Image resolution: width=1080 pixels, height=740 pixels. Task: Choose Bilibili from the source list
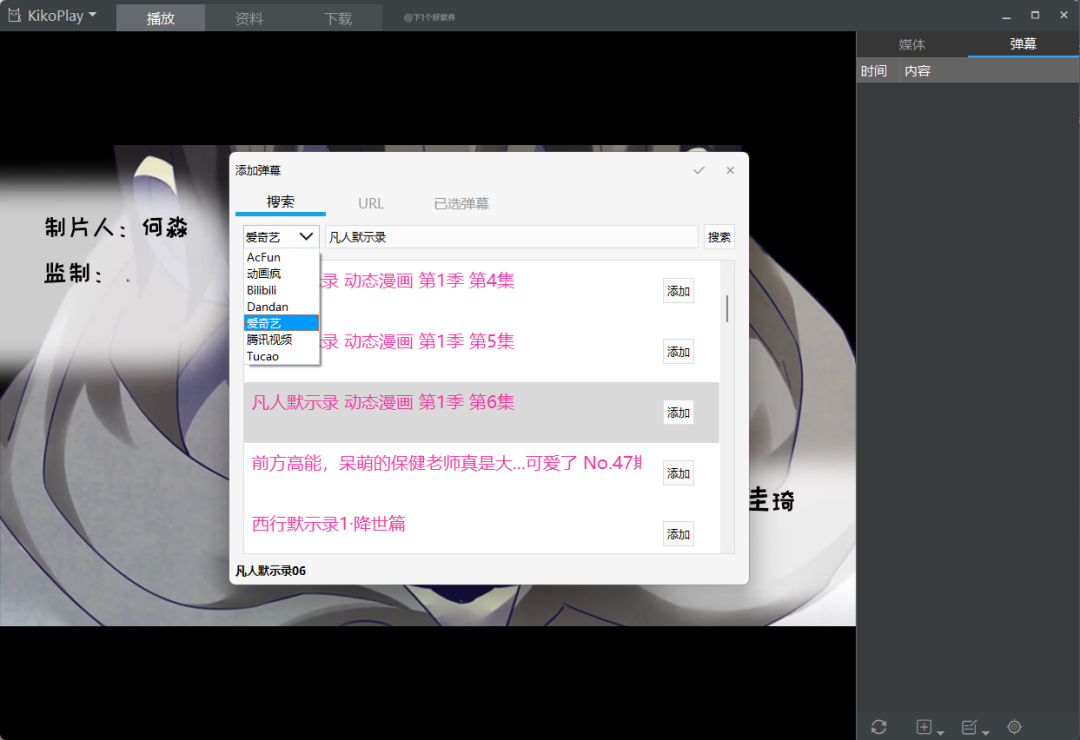tap(281, 290)
